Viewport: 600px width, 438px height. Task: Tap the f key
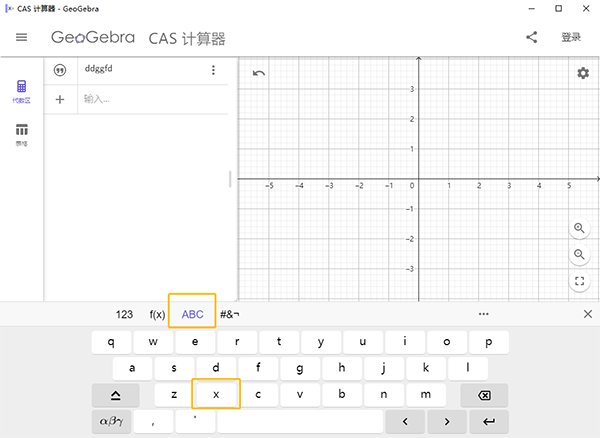258,368
